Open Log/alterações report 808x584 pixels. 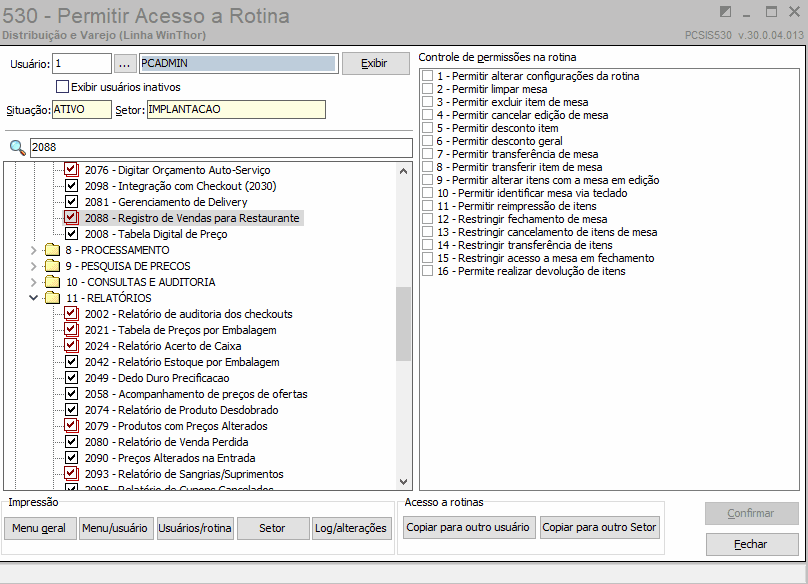(351, 528)
